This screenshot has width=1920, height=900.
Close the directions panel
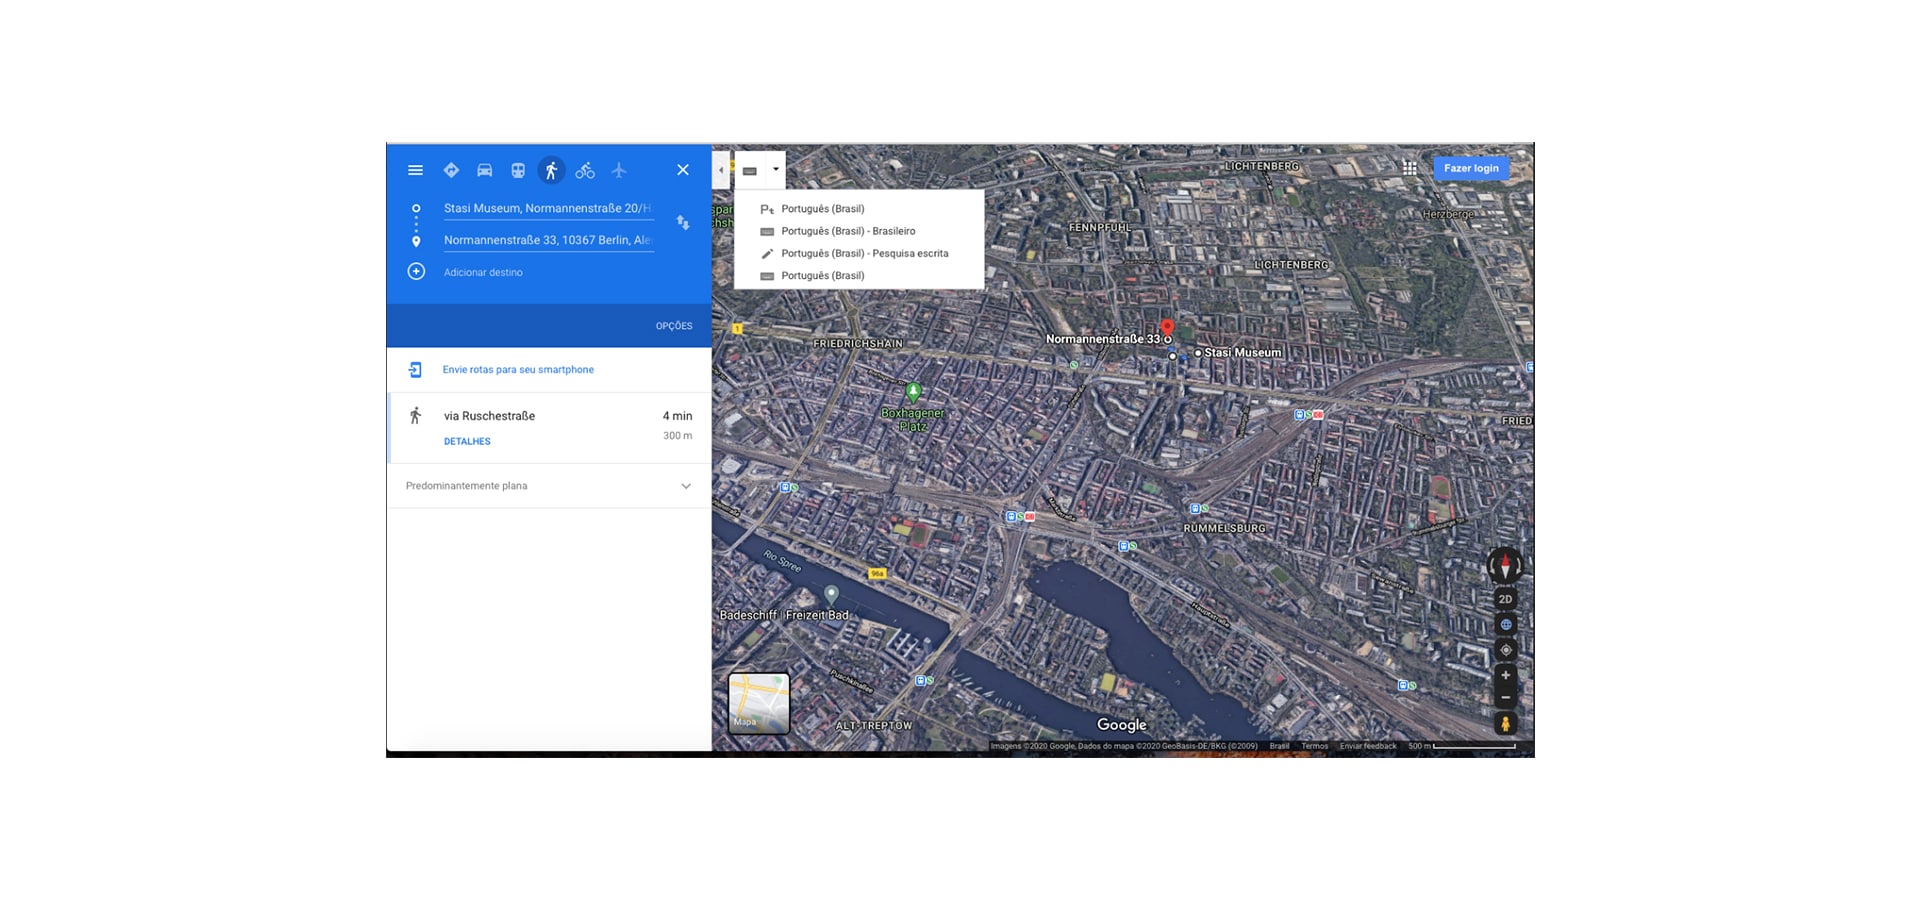click(x=683, y=170)
